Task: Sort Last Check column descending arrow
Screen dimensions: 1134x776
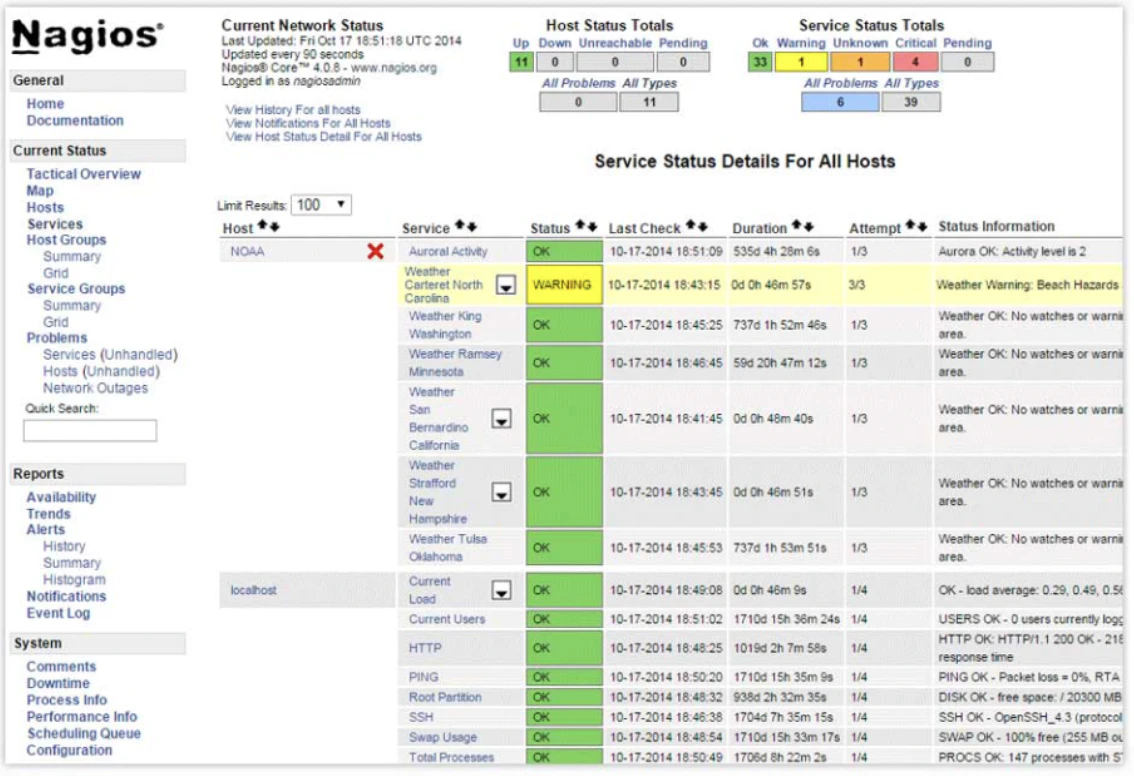Action: tap(702, 226)
